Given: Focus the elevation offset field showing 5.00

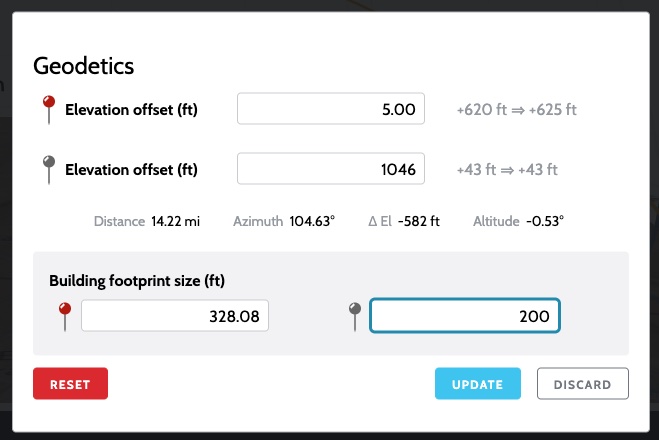Looking at the screenshot, I should pos(330,109).
